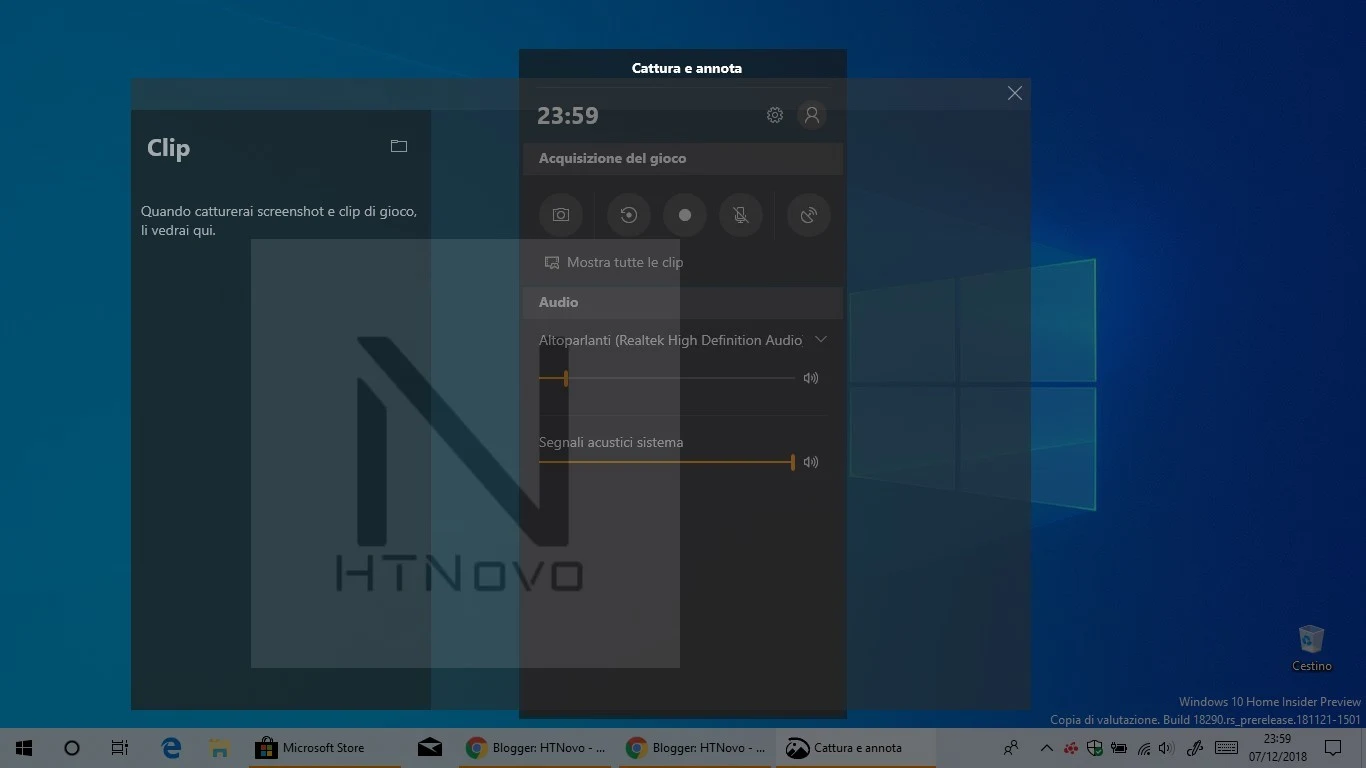
Task: Open the user profile account icon
Action: tap(812, 115)
